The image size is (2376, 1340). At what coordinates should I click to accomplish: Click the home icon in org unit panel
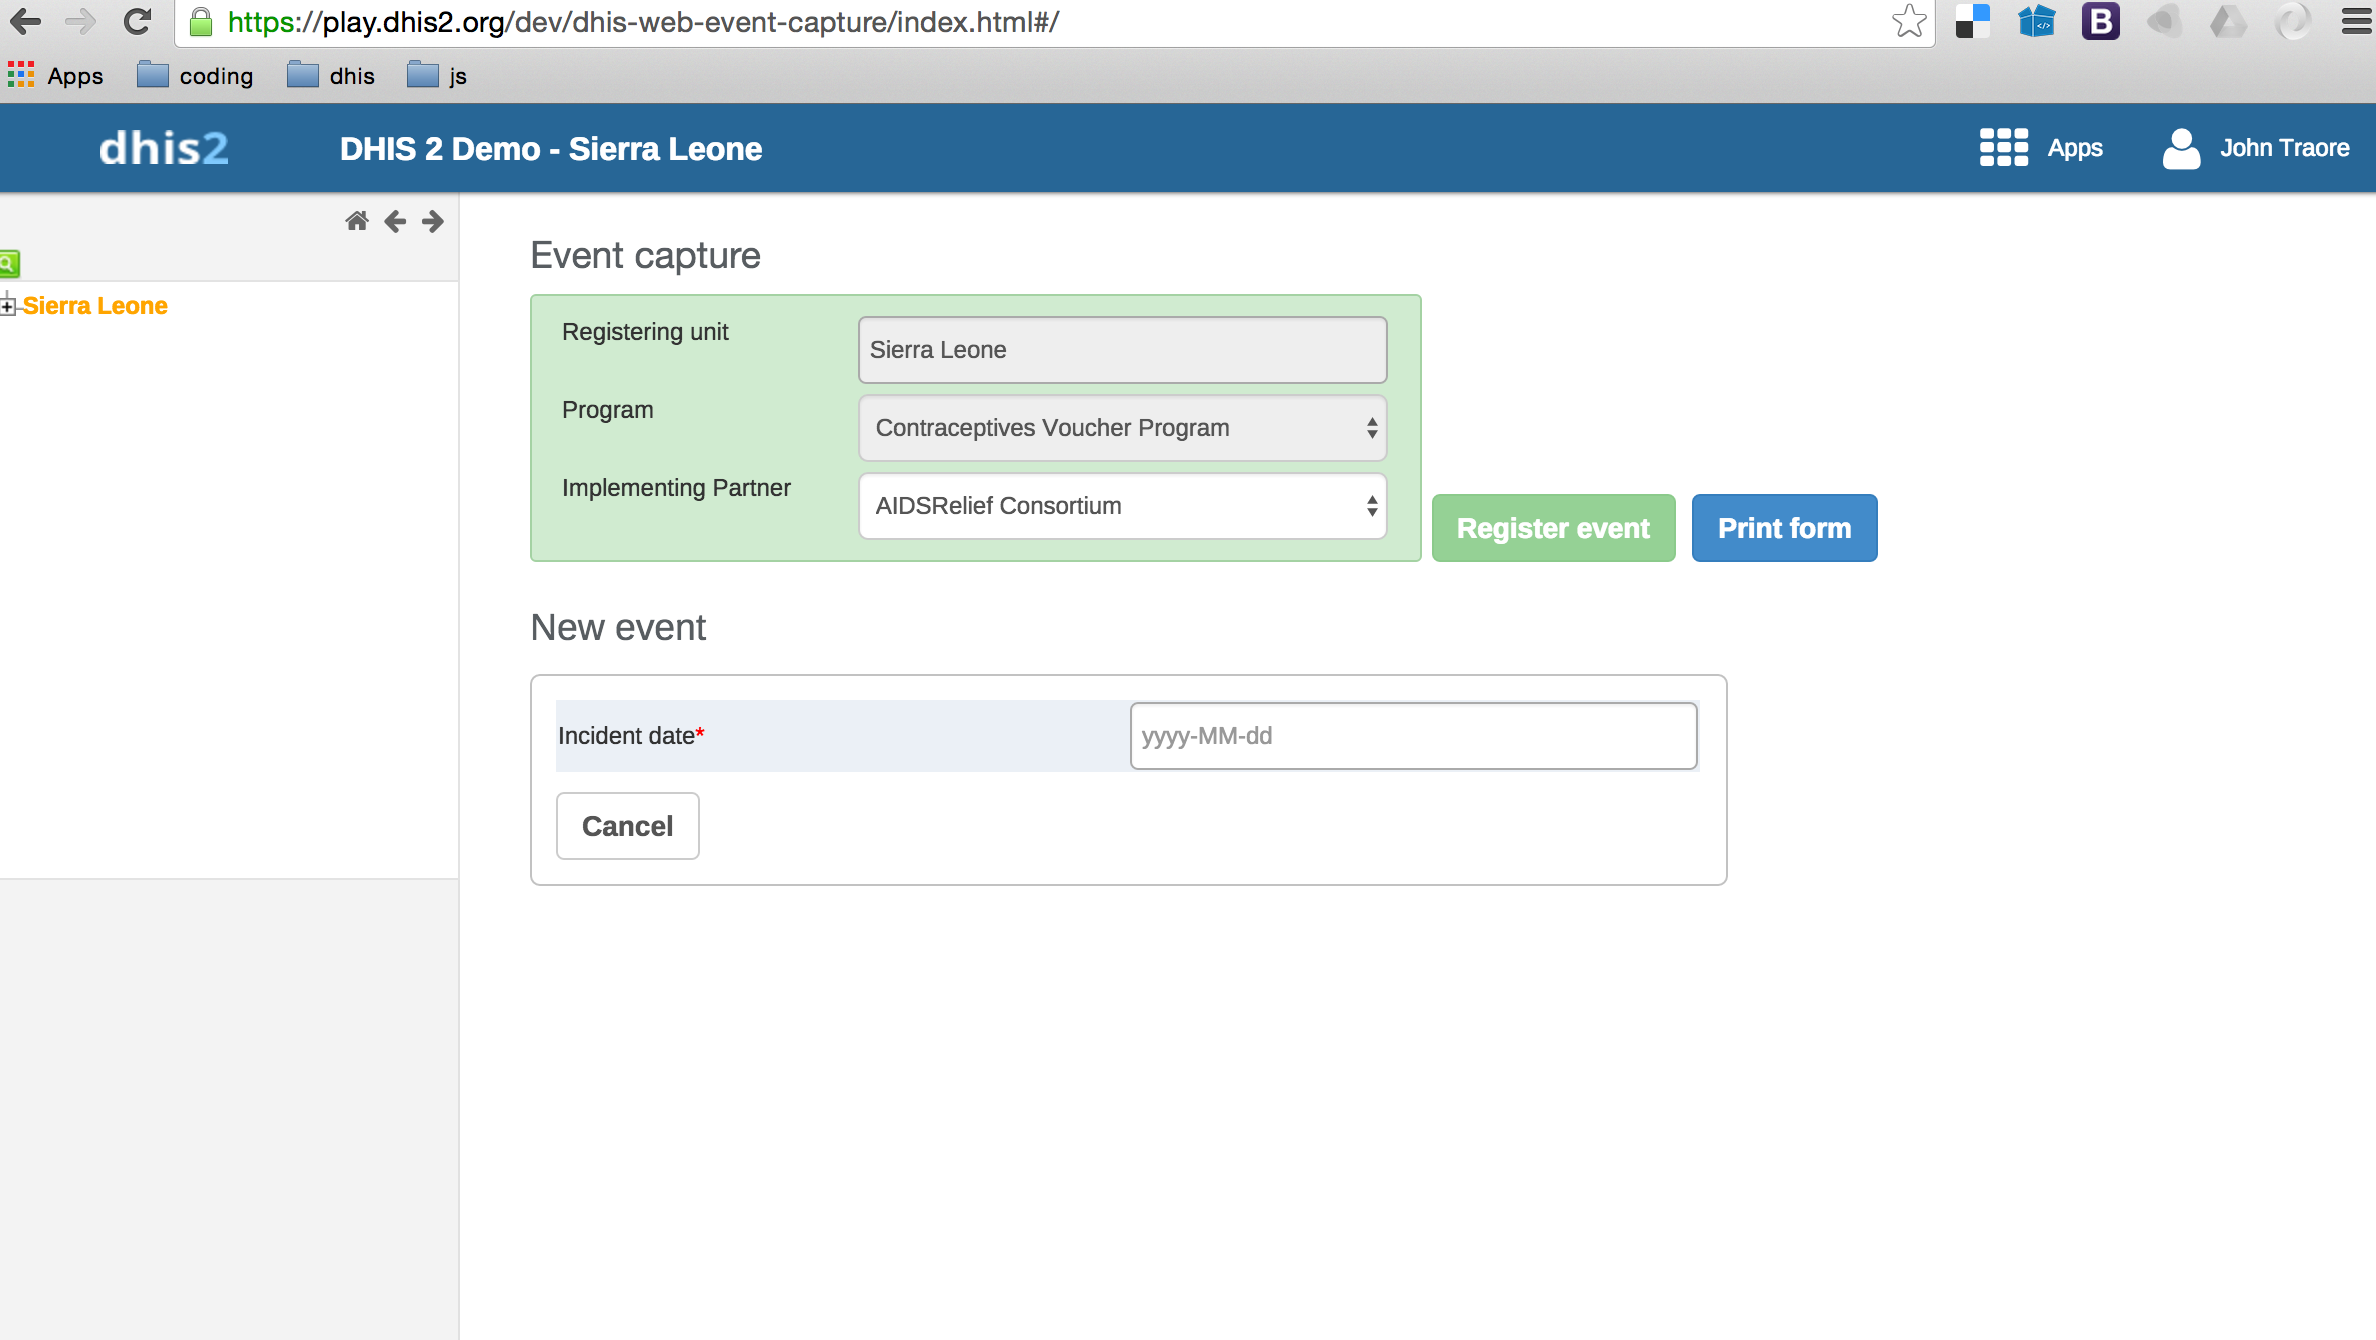point(356,221)
